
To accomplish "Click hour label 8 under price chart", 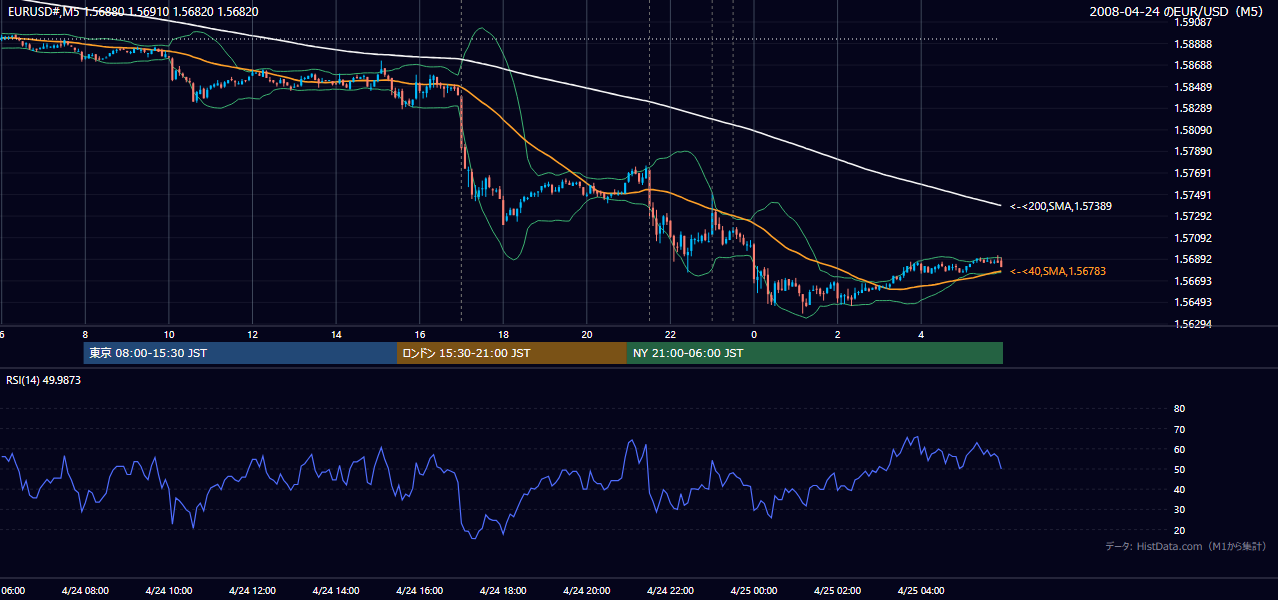I will click(85, 335).
